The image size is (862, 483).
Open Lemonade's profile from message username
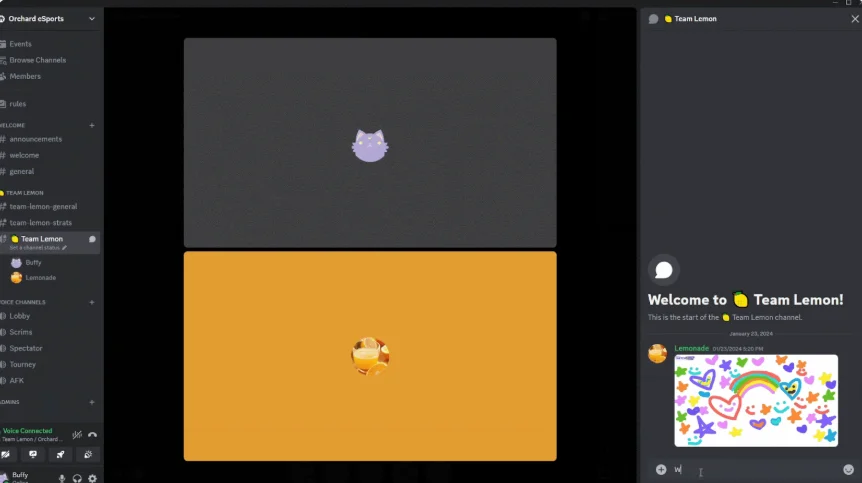pos(691,348)
